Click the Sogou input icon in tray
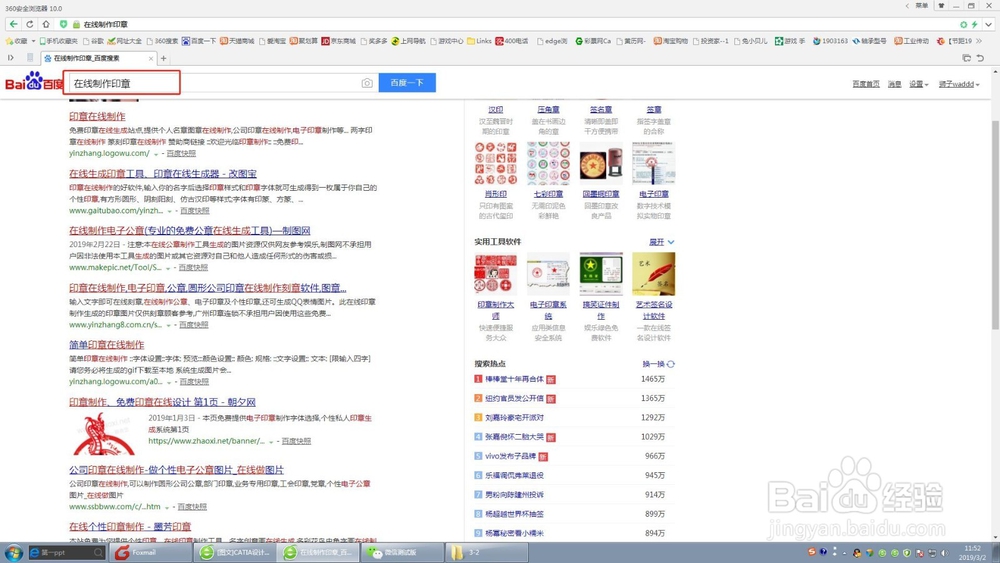This screenshot has width=1000, height=563. click(811, 552)
